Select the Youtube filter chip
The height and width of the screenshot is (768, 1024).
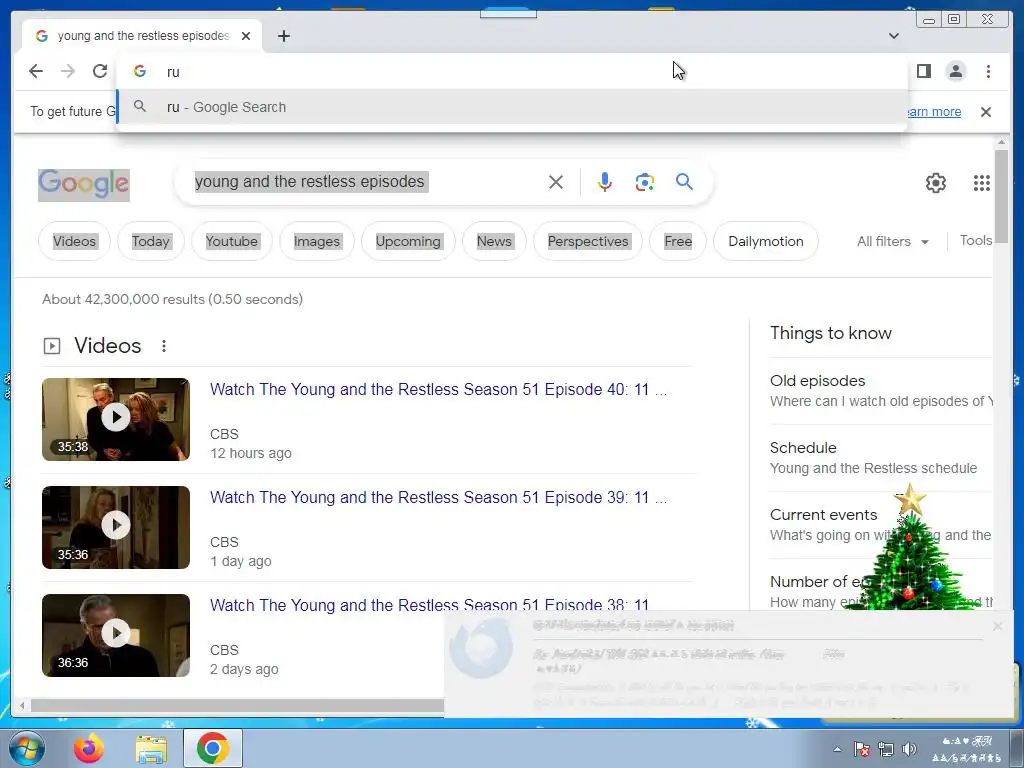coord(232,241)
